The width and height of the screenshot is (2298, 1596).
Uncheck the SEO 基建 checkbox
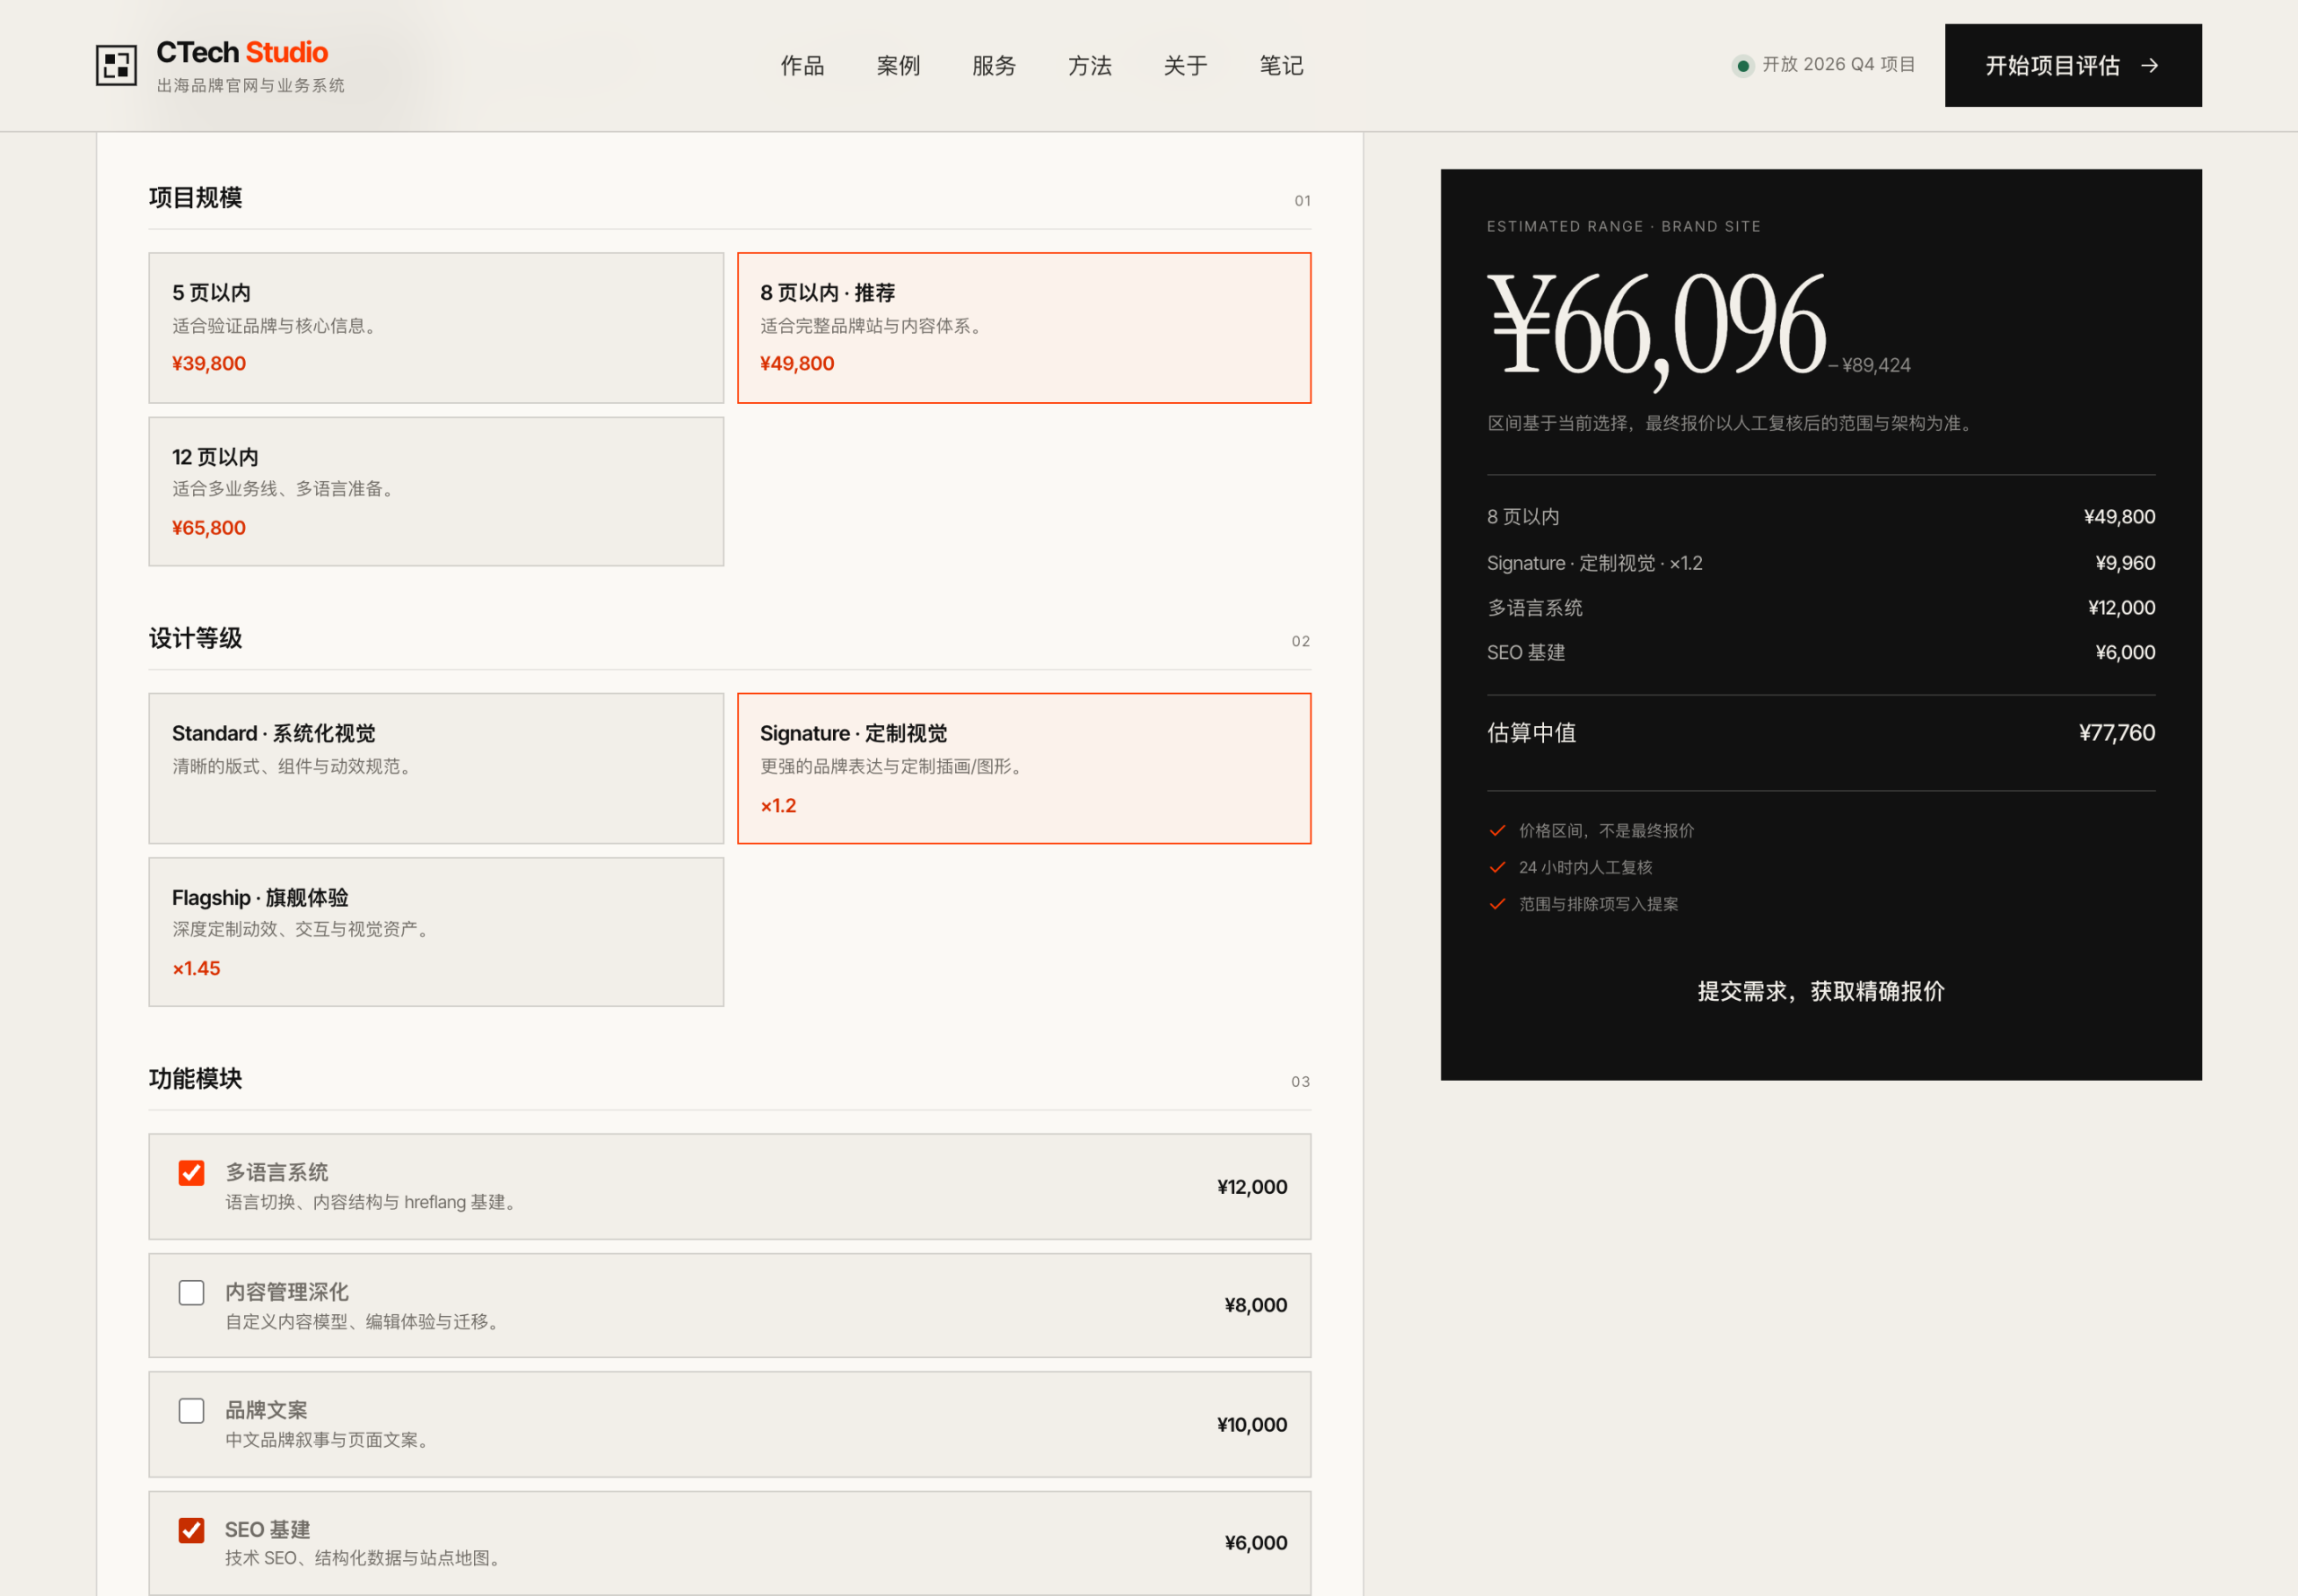(191, 1530)
